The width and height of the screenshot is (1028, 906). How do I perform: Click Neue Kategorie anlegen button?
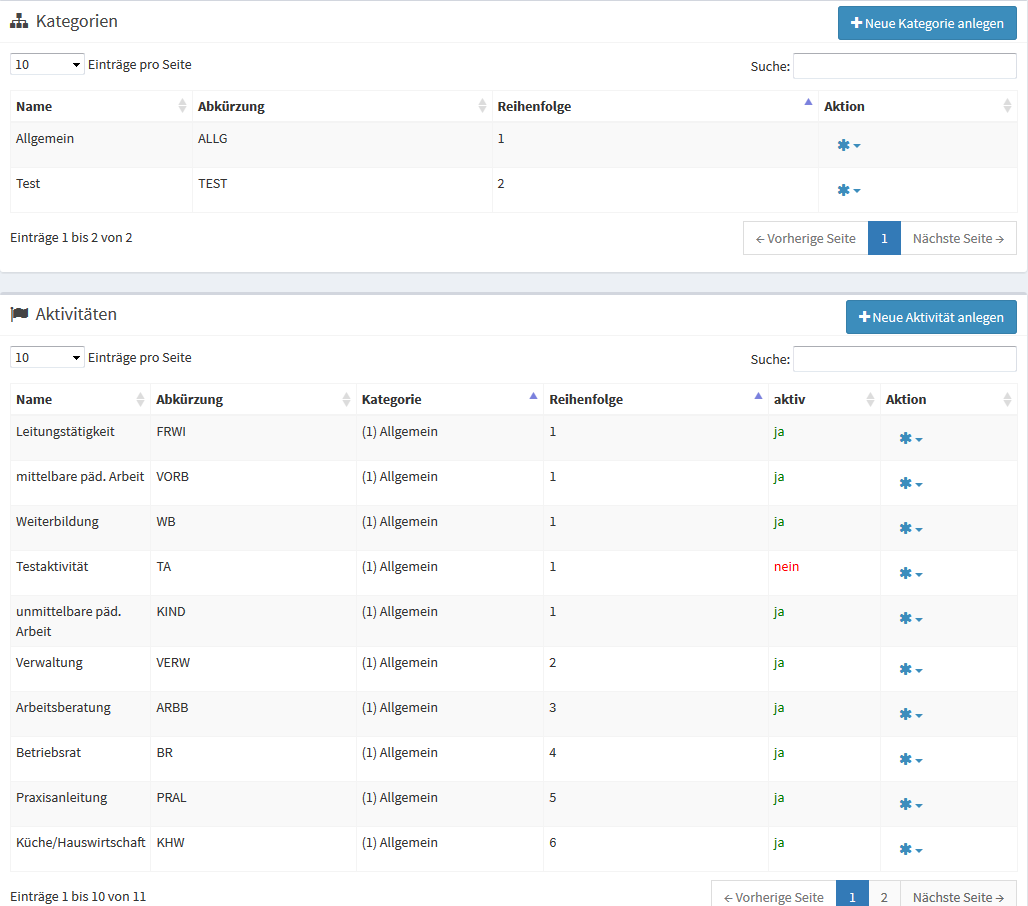[927, 23]
